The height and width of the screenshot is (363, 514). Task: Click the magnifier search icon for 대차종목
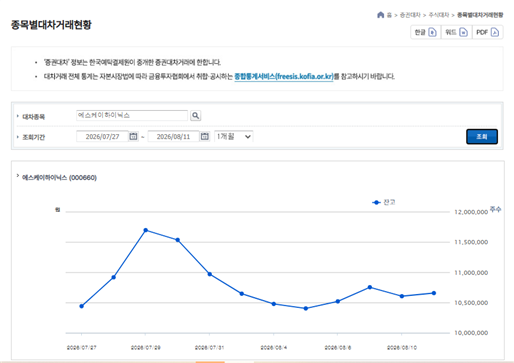pyautogui.click(x=196, y=116)
